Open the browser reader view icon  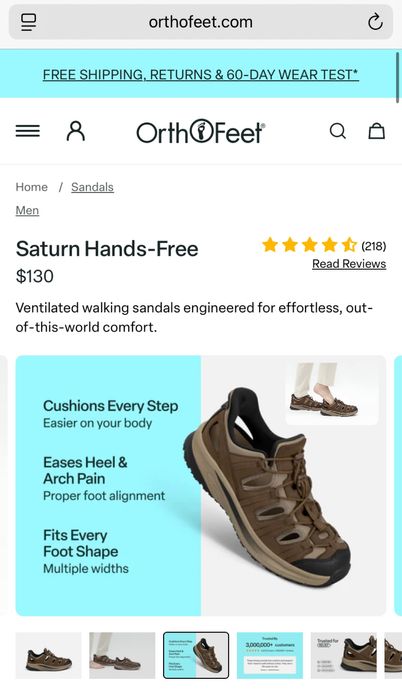pyautogui.click(x=29, y=21)
